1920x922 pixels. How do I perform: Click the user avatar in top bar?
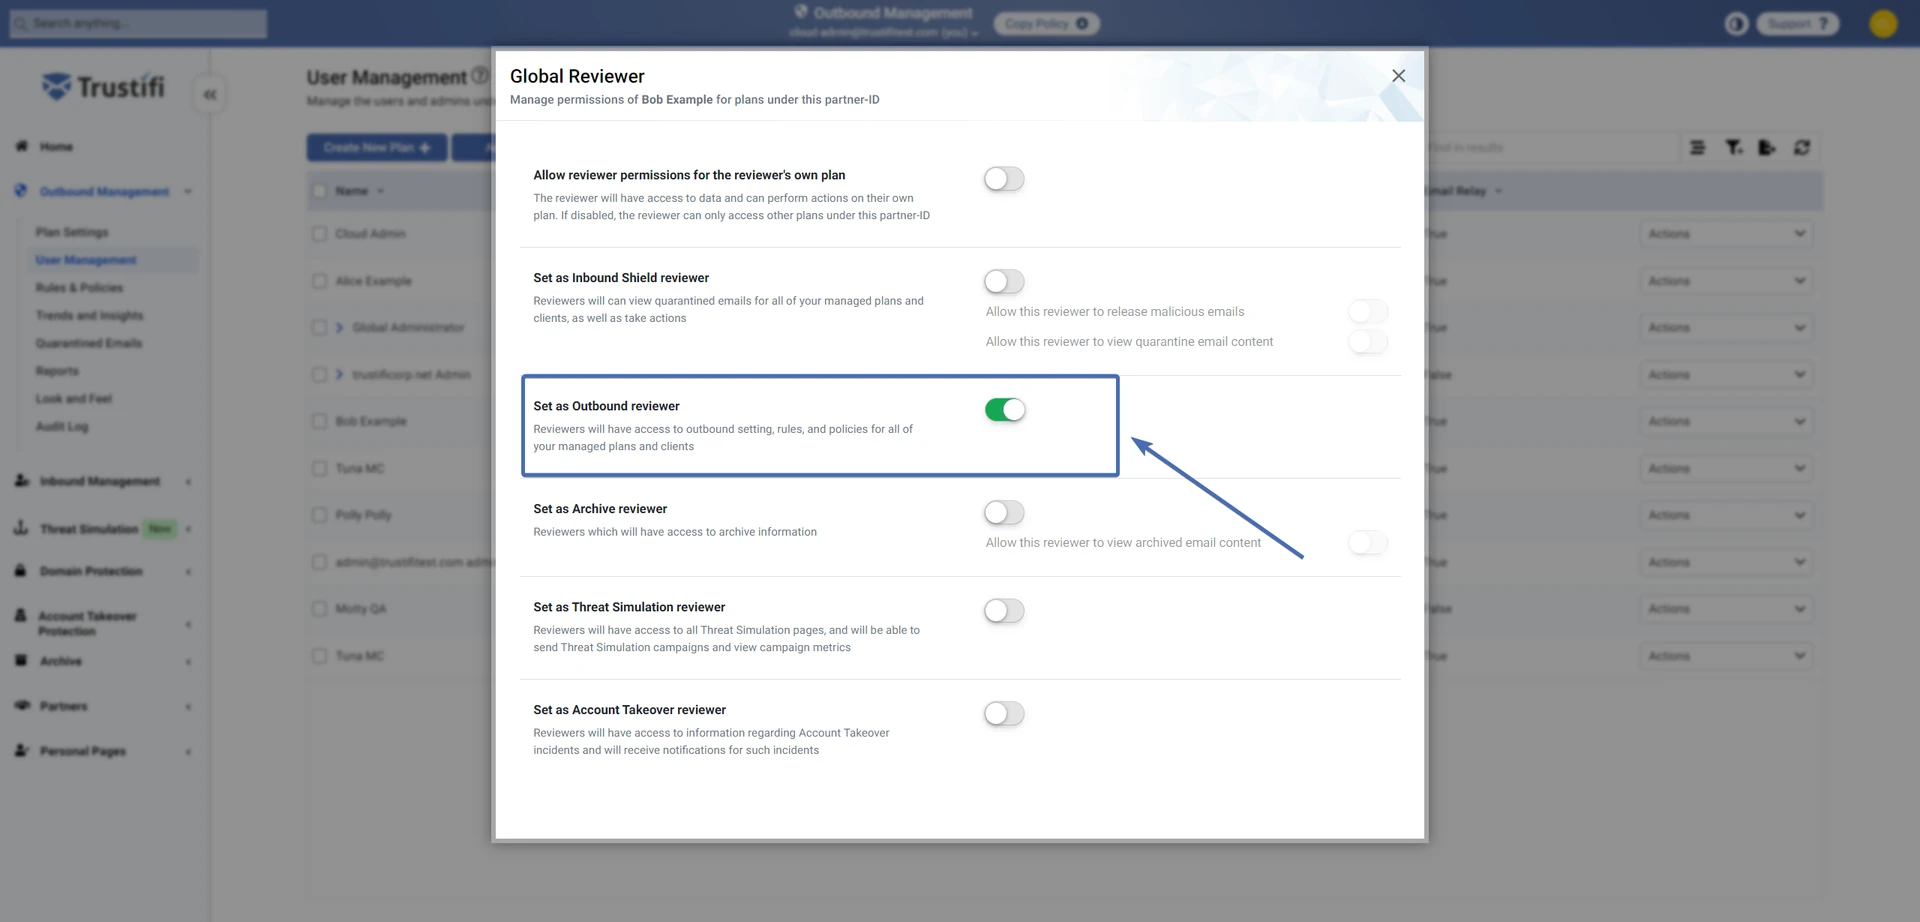tap(1883, 24)
